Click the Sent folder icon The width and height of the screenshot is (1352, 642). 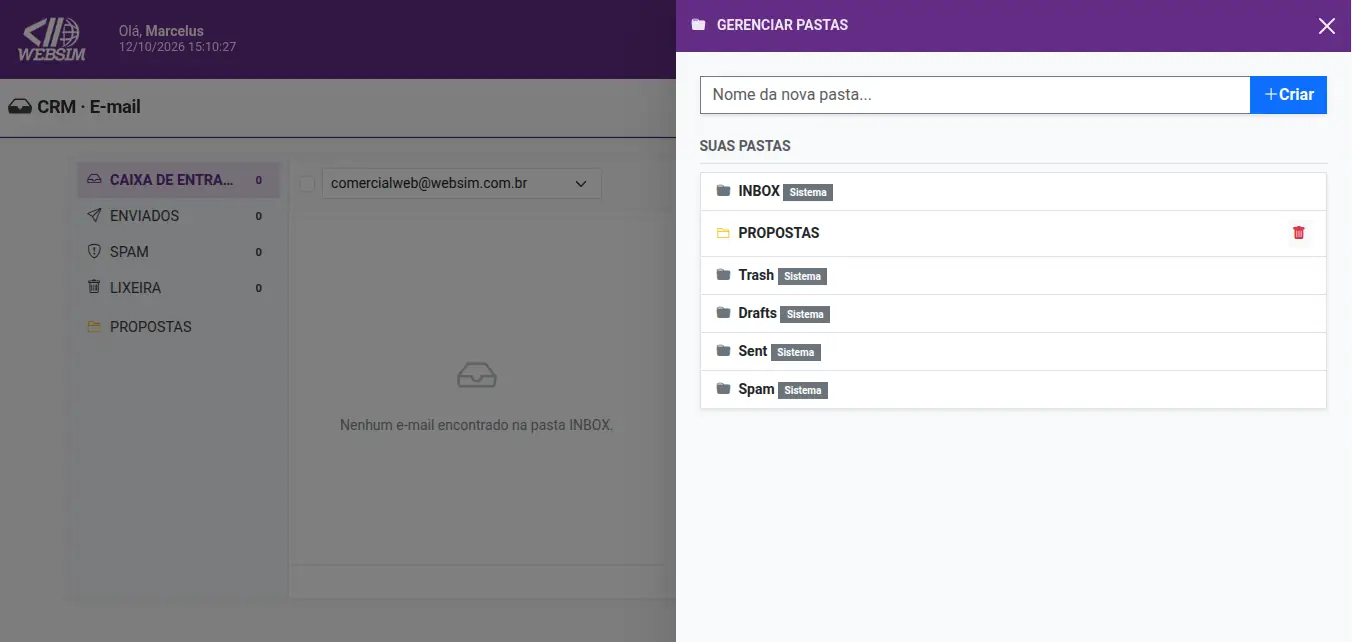tap(724, 351)
